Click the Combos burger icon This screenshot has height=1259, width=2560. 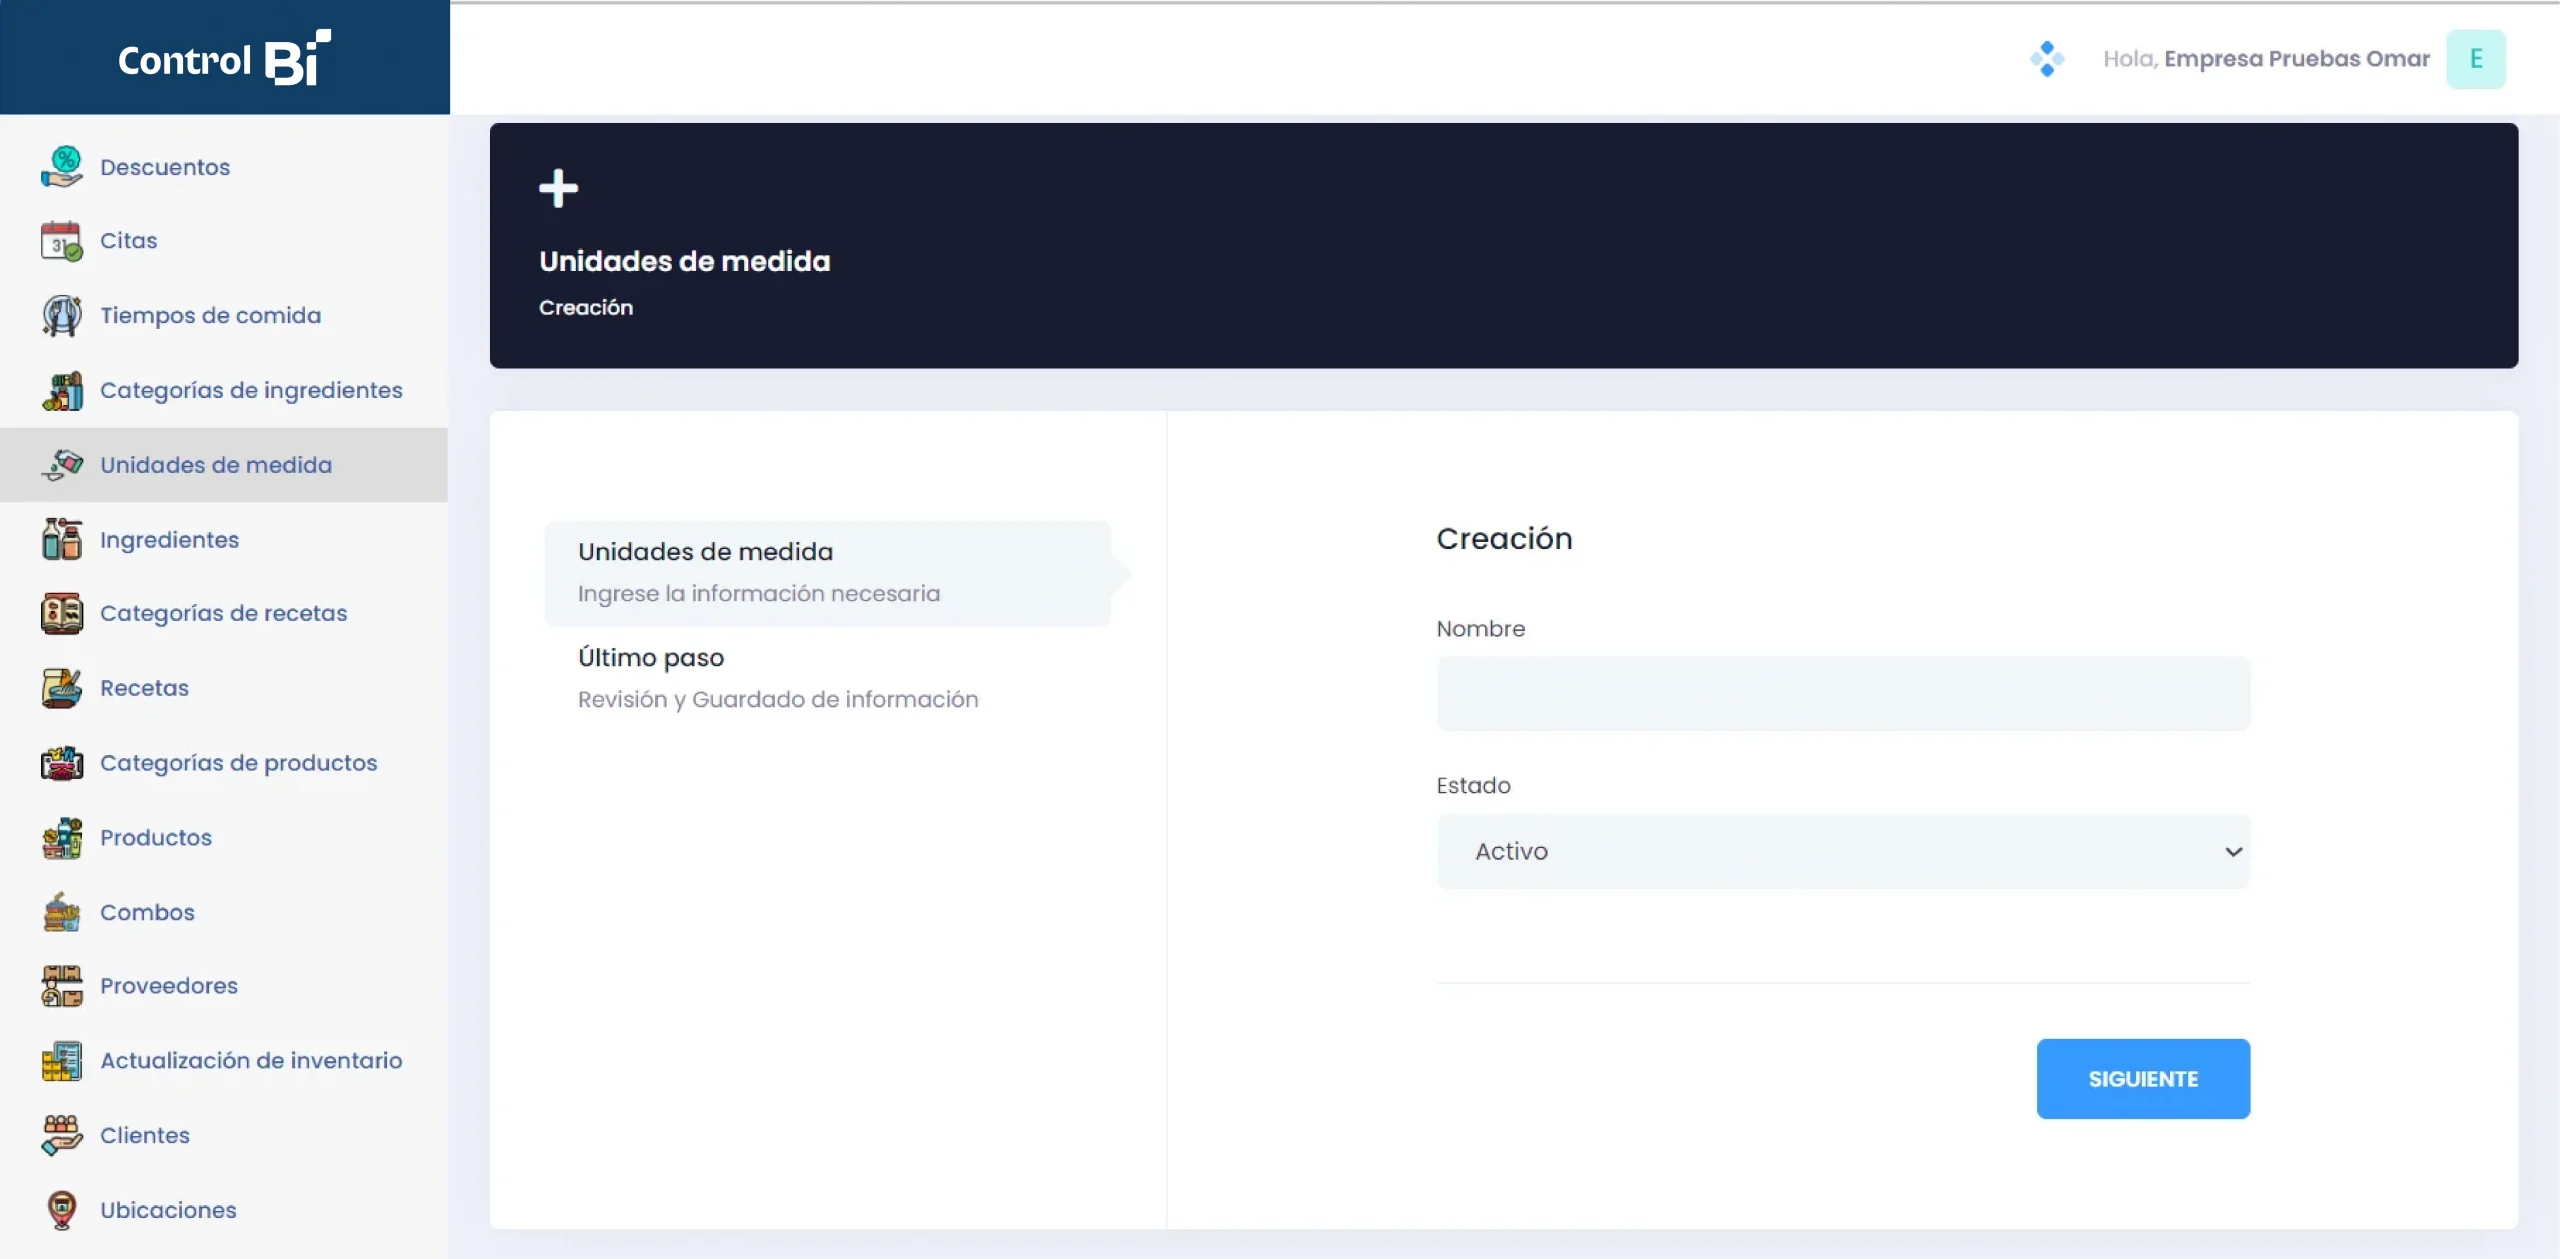point(62,912)
